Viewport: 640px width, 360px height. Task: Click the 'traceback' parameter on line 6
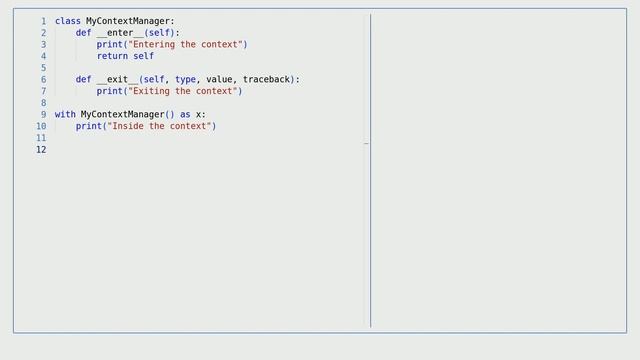tap(266, 80)
